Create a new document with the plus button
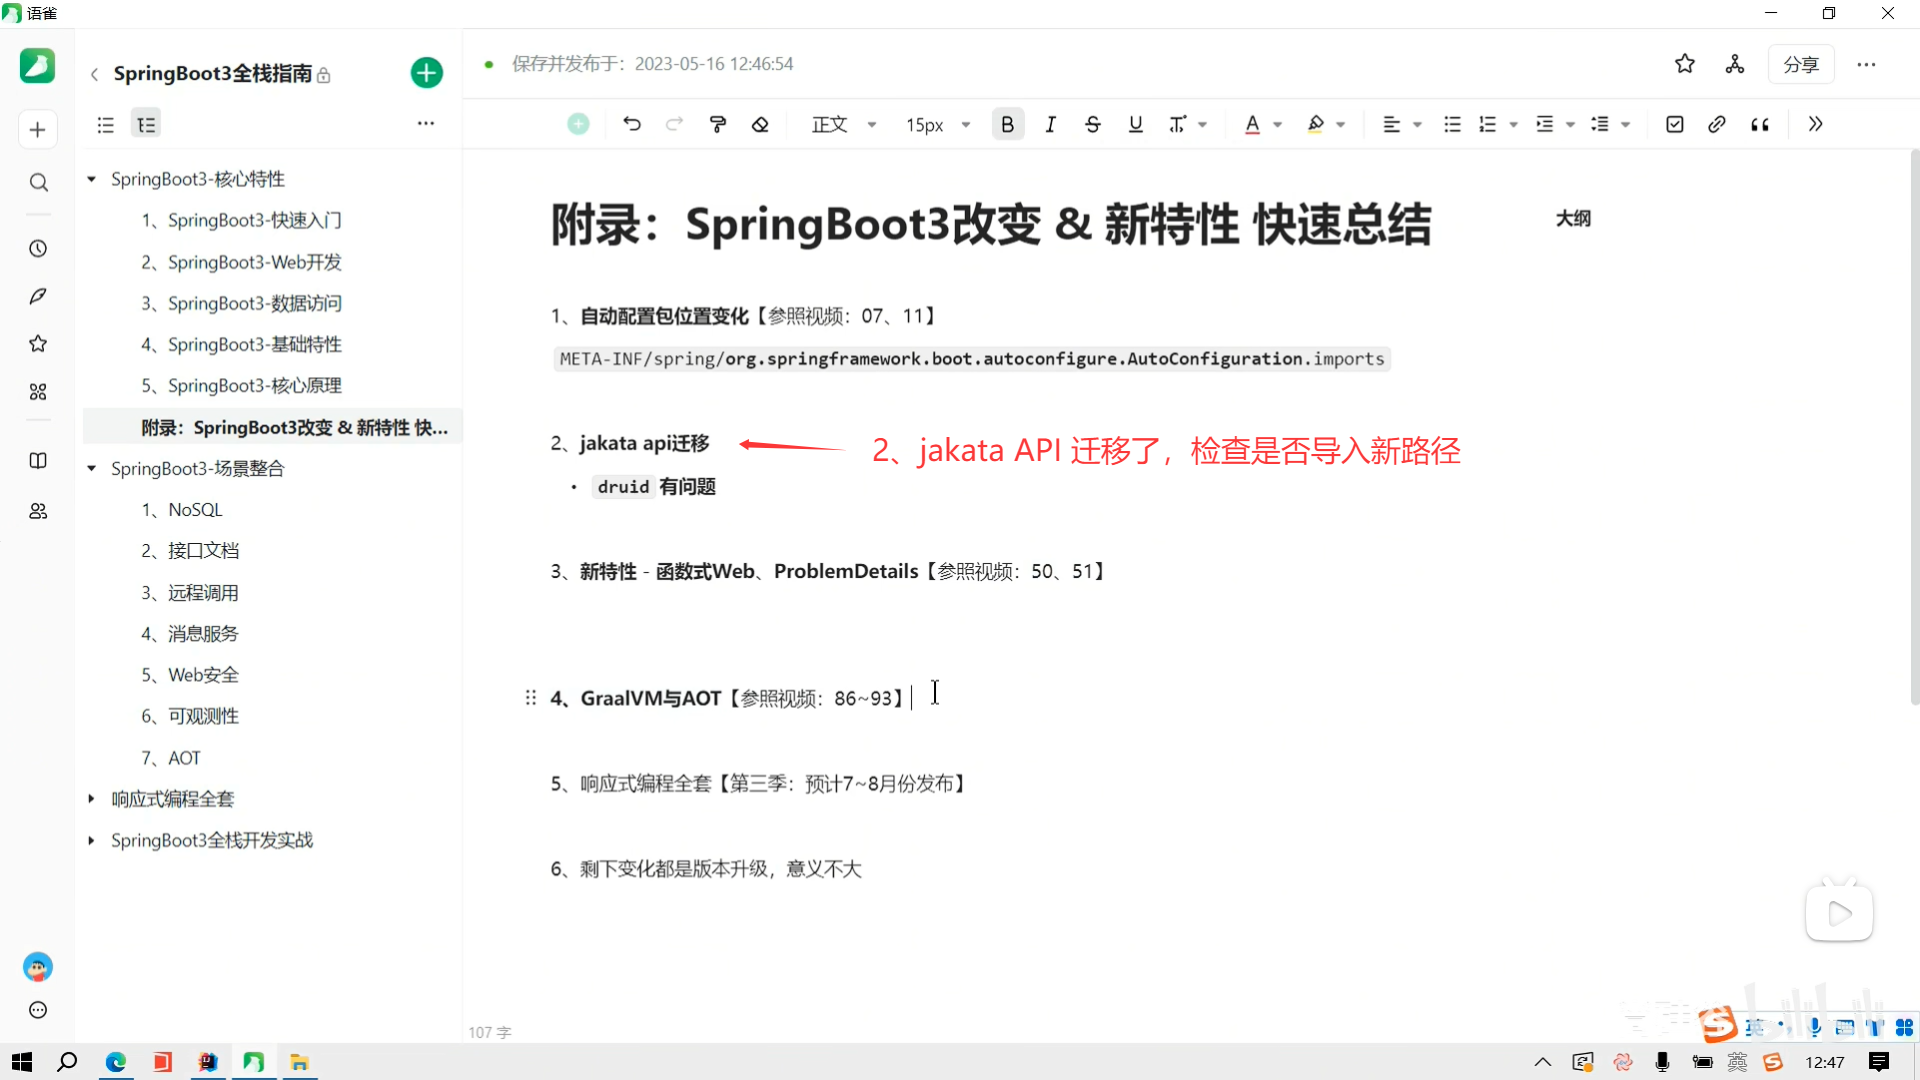Image resolution: width=1920 pixels, height=1080 pixels. point(426,72)
